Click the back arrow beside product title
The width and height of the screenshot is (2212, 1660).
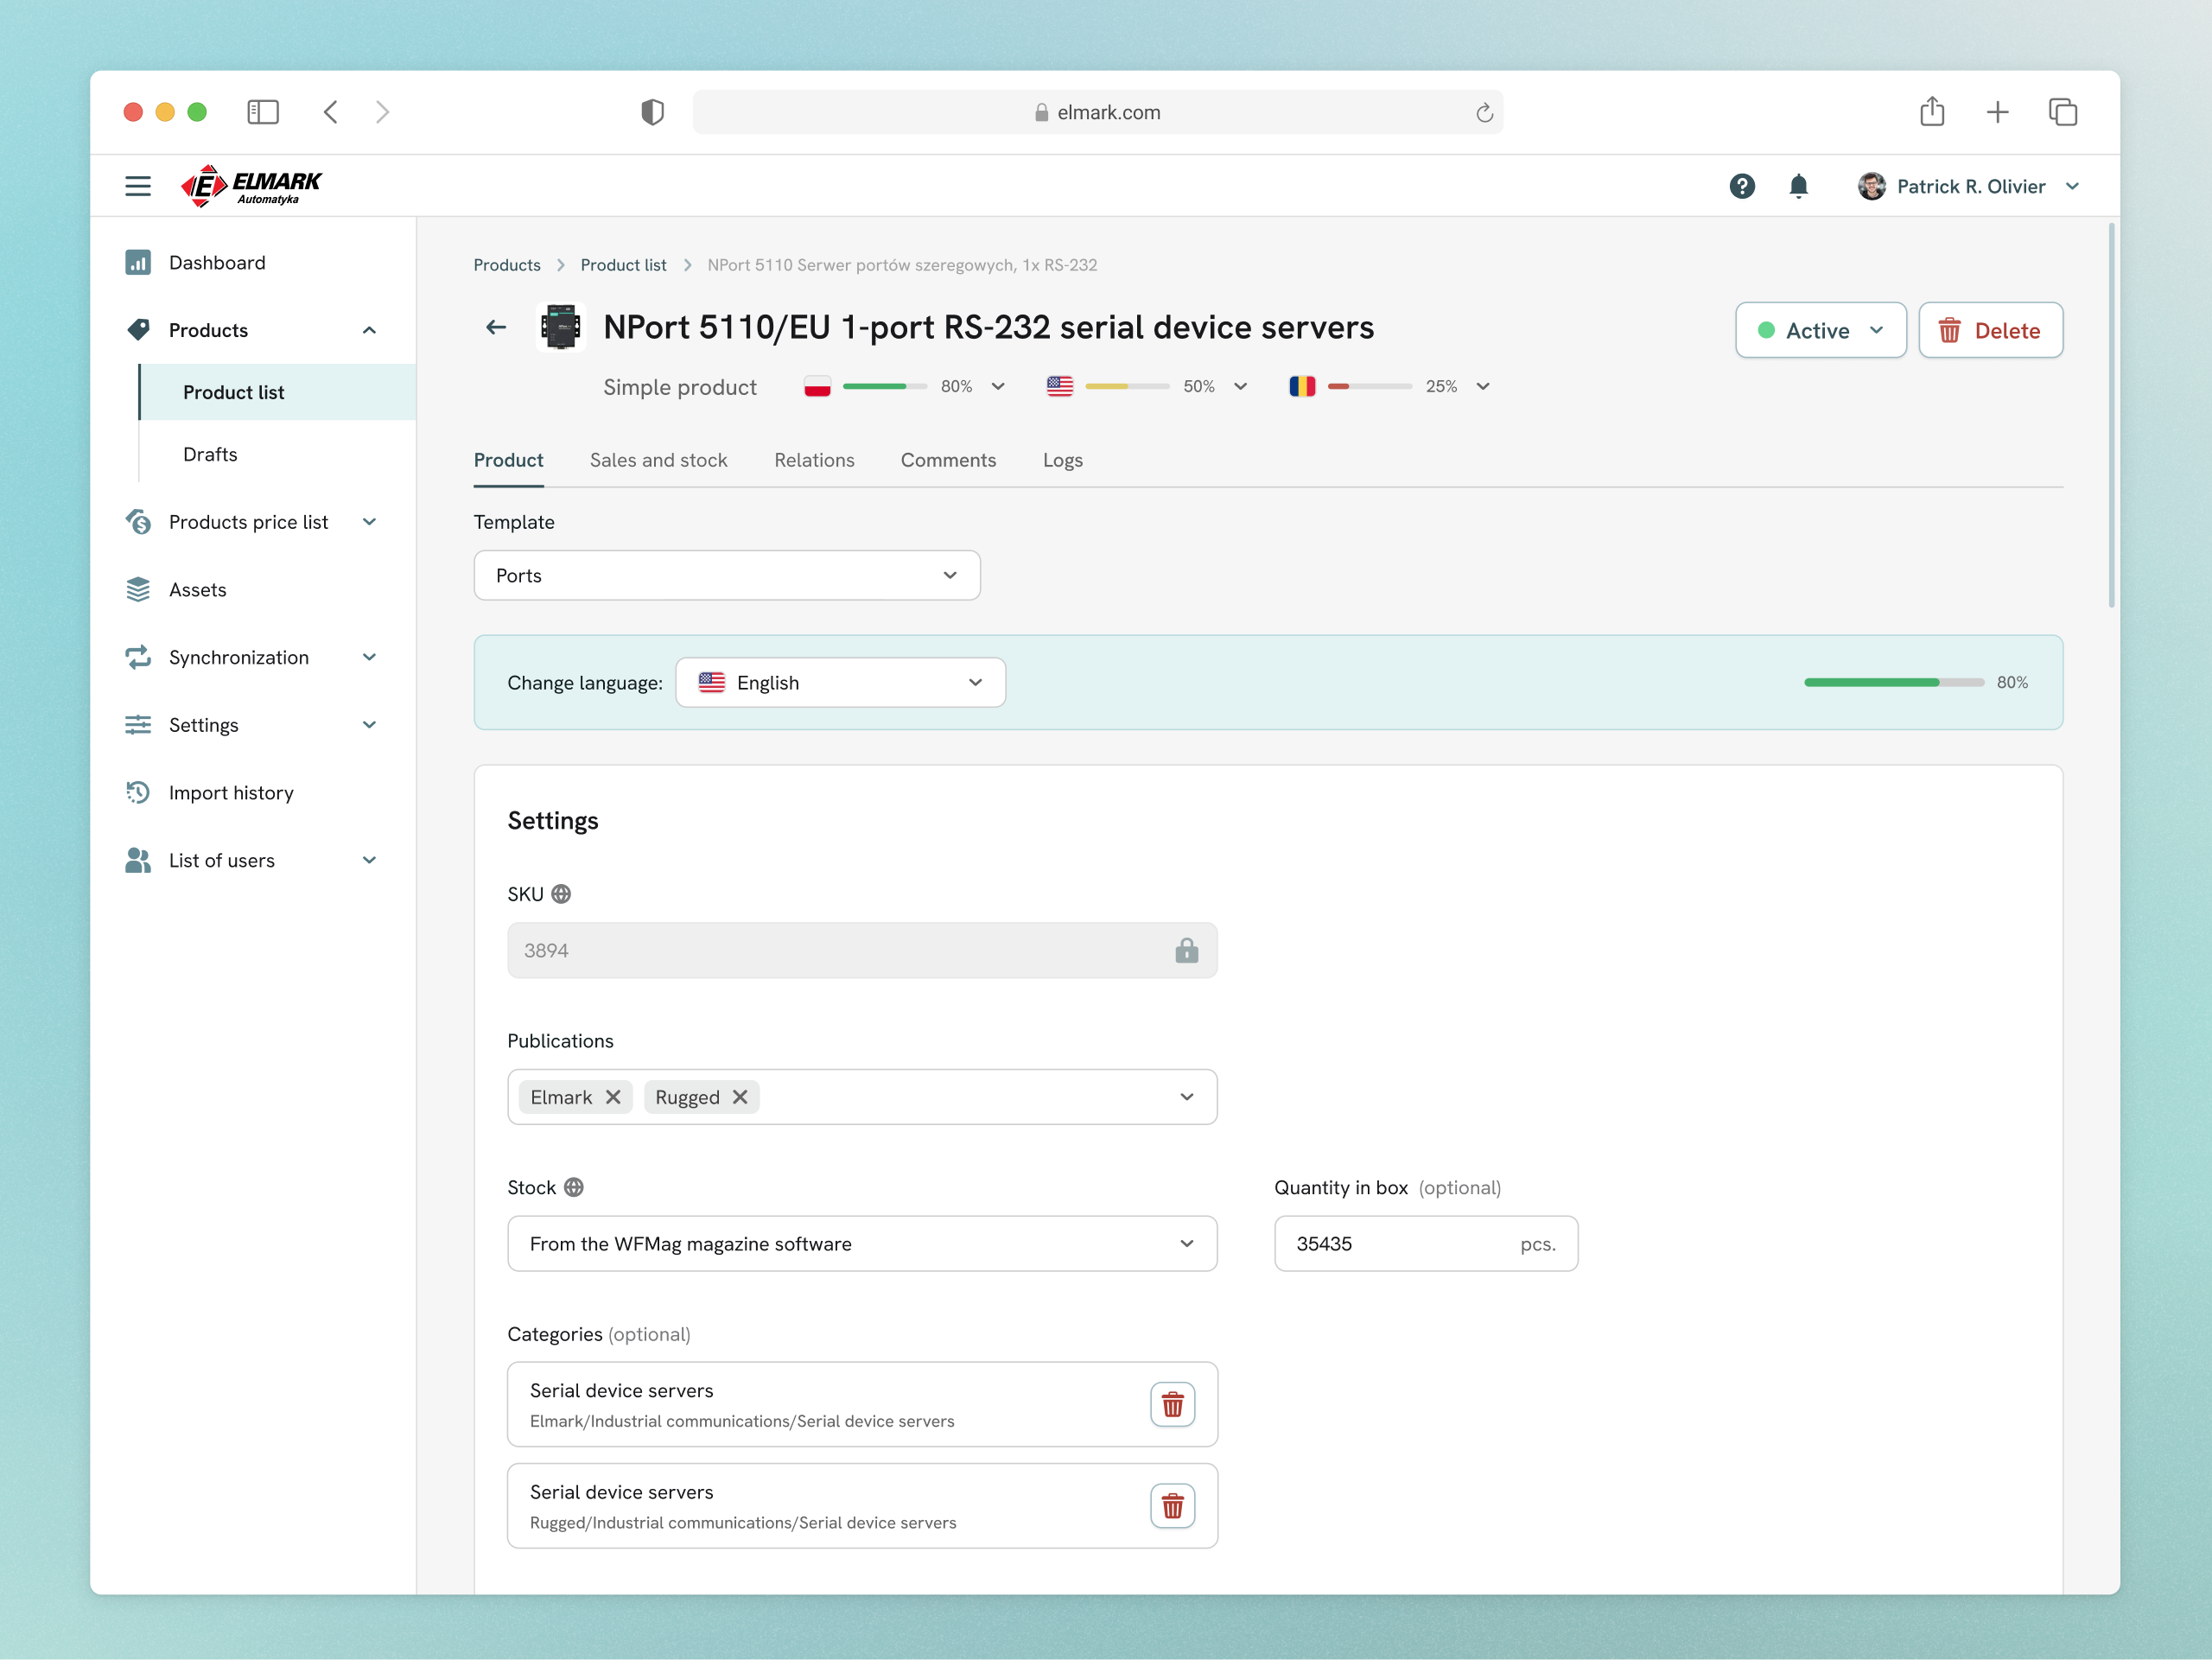[x=496, y=327]
